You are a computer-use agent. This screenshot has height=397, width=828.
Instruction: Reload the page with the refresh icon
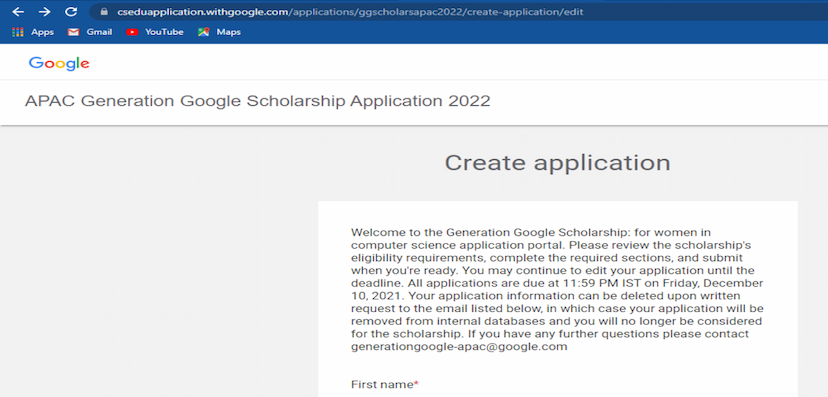[x=71, y=12]
